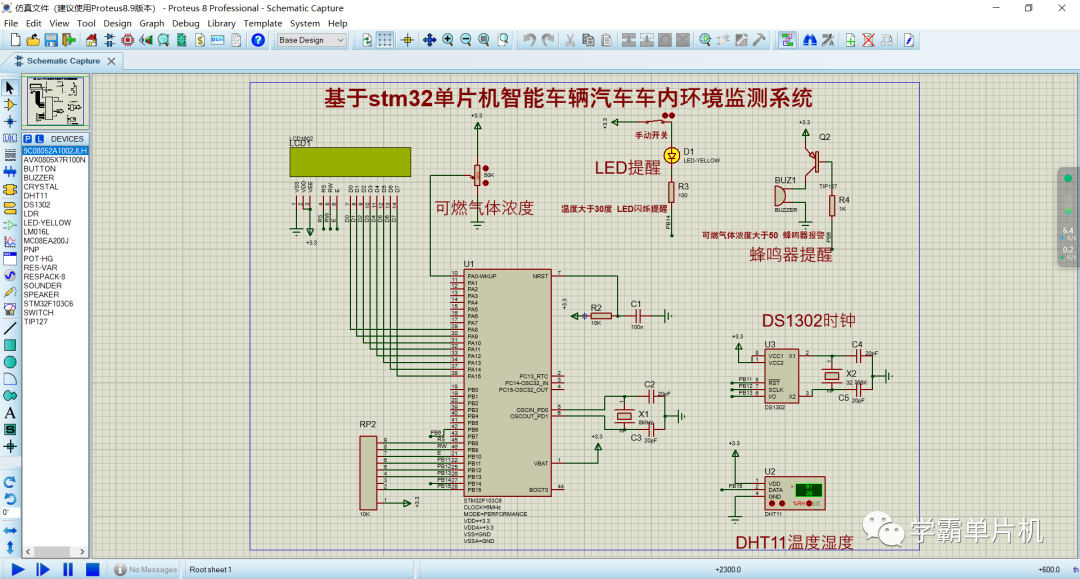Copy selection to clipboard icon
1080x579 pixels.
pyautogui.click(x=588, y=41)
